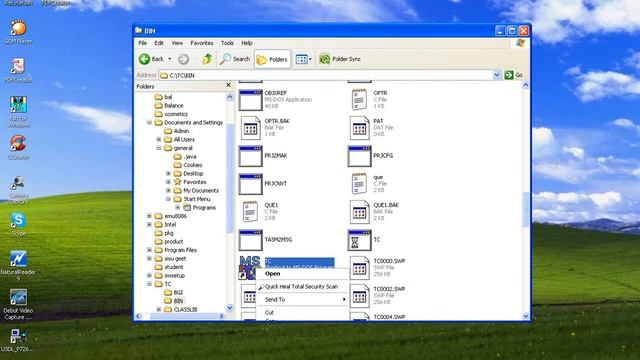
Task: Choose Open in the context menu
Action: point(302,273)
